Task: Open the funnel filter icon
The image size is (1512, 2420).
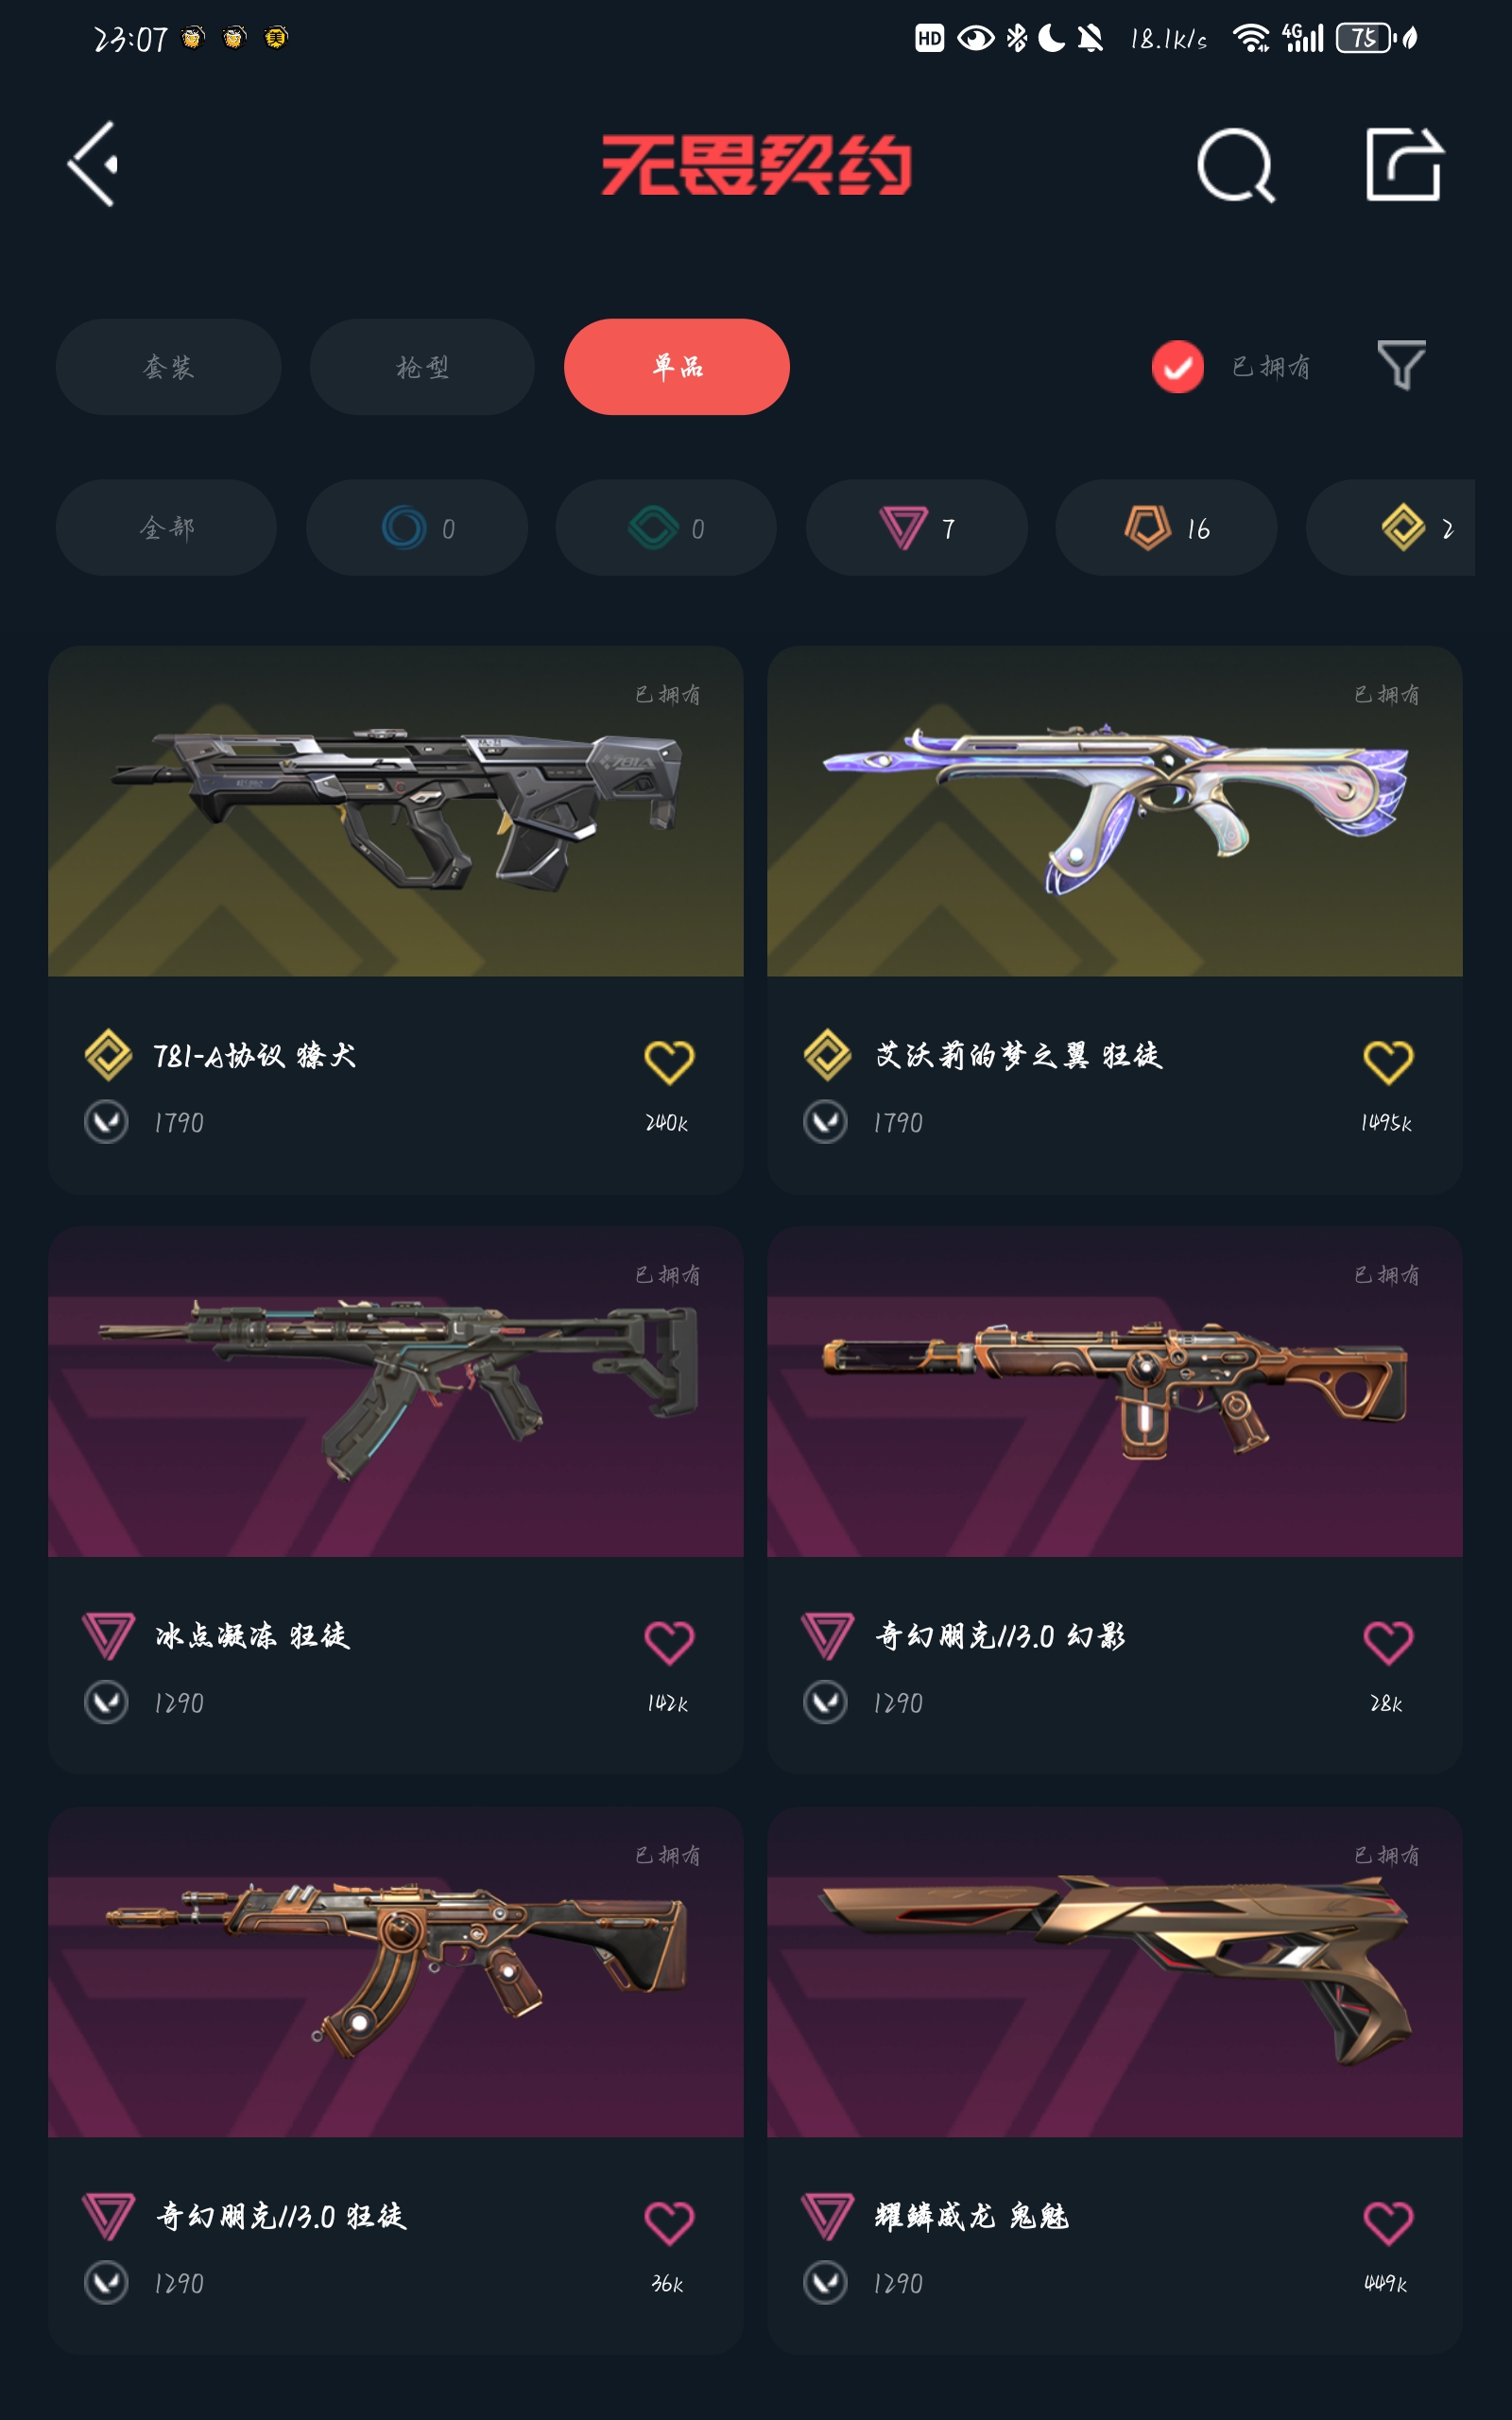Action: click(x=1401, y=365)
